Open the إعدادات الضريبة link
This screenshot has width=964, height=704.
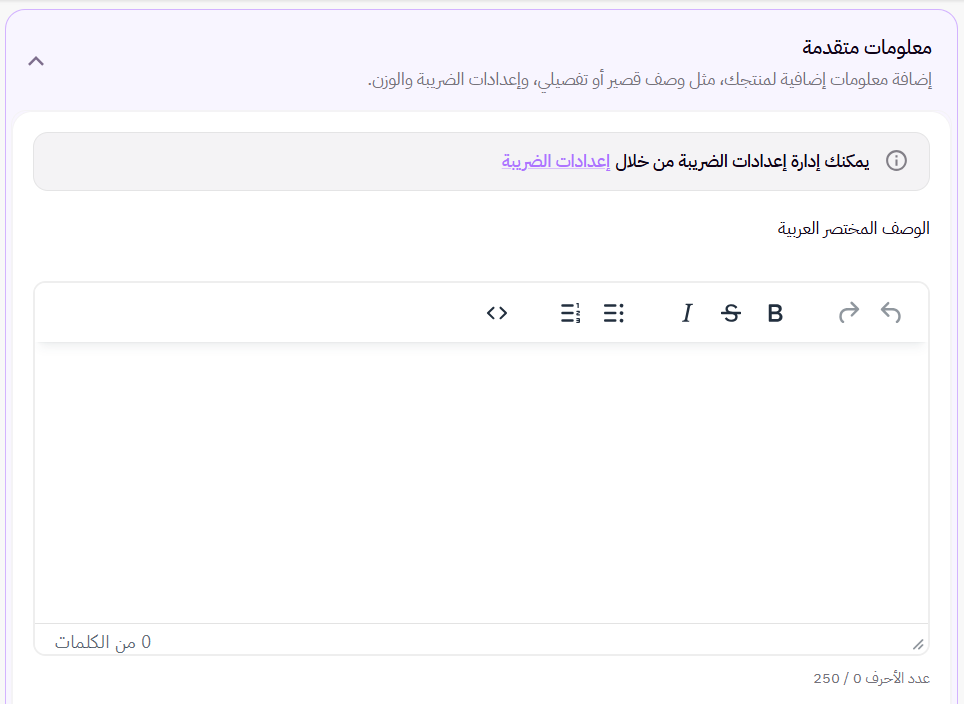click(x=556, y=161)
